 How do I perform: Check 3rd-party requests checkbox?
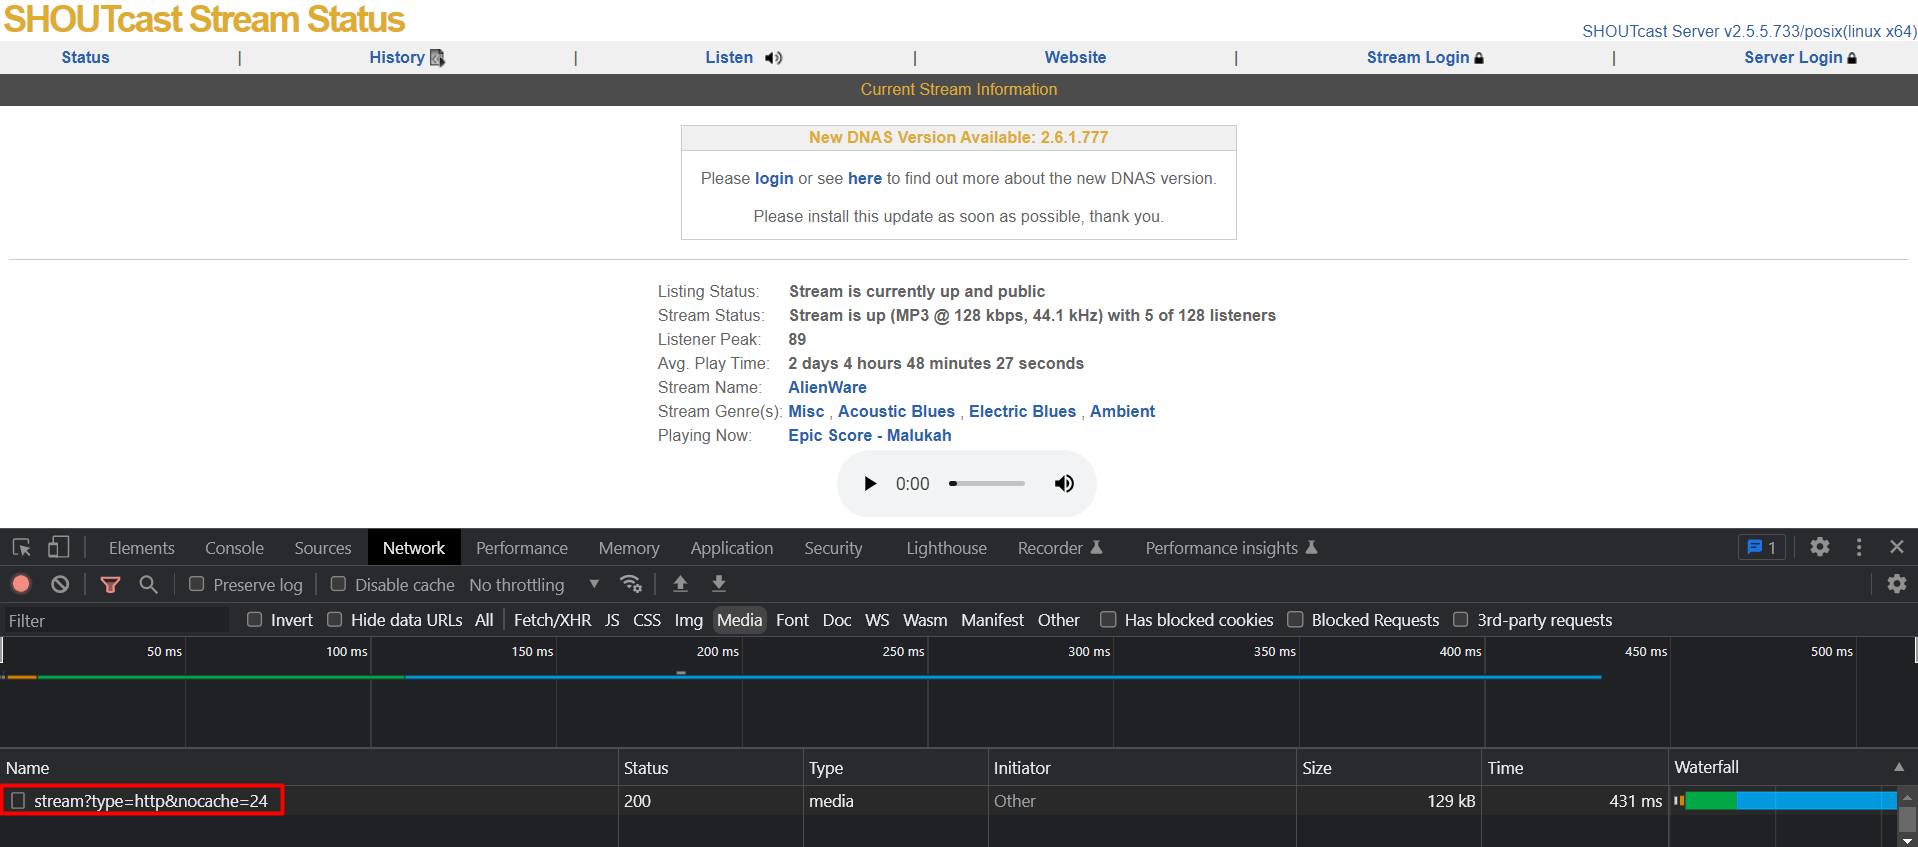[1461, 620]
